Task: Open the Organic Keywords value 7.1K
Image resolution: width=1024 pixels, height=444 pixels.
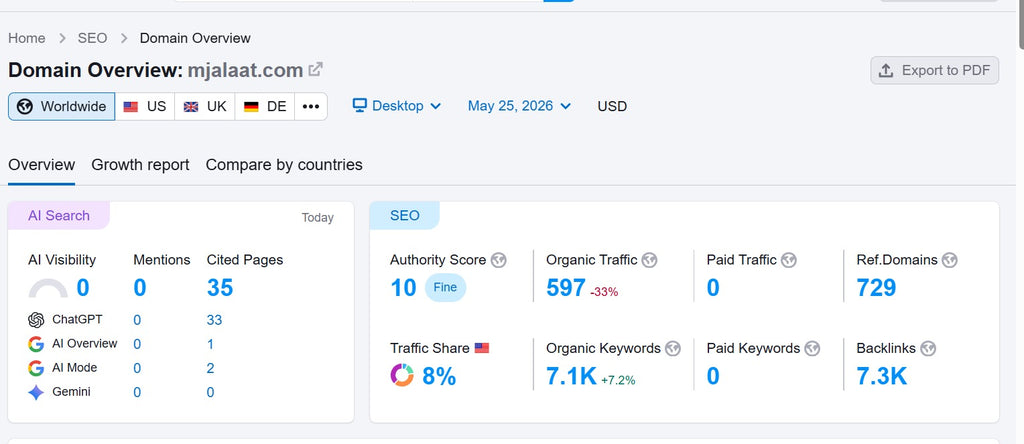Action: tap(571, 377)
